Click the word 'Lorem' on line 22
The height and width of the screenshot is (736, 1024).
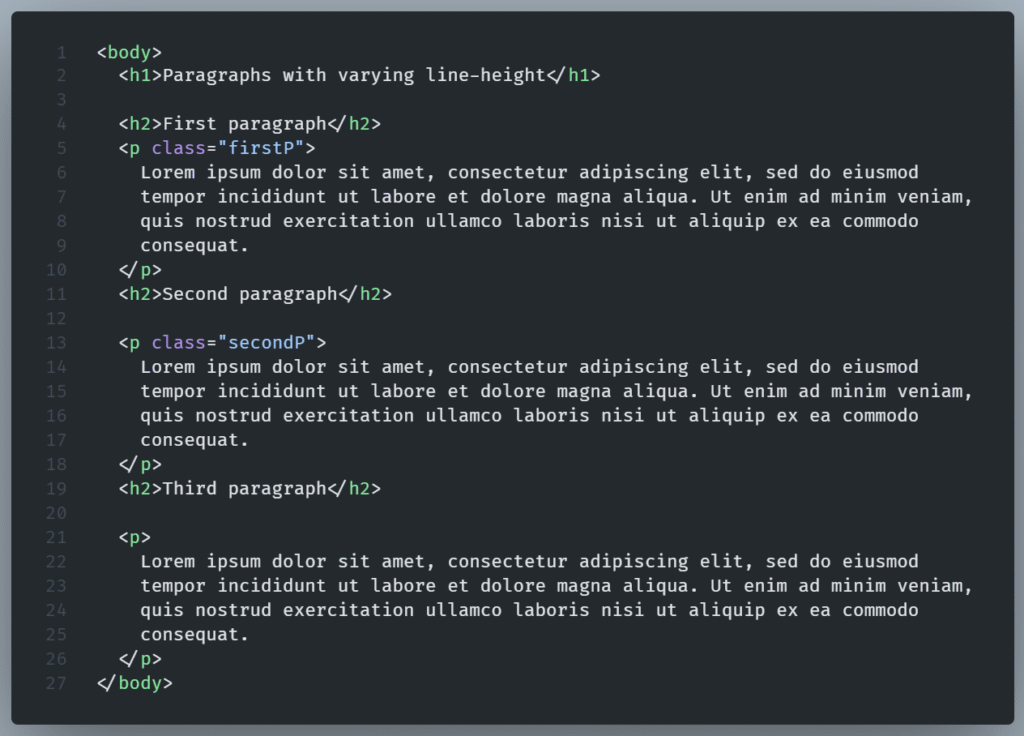click(x=167, y=562)
